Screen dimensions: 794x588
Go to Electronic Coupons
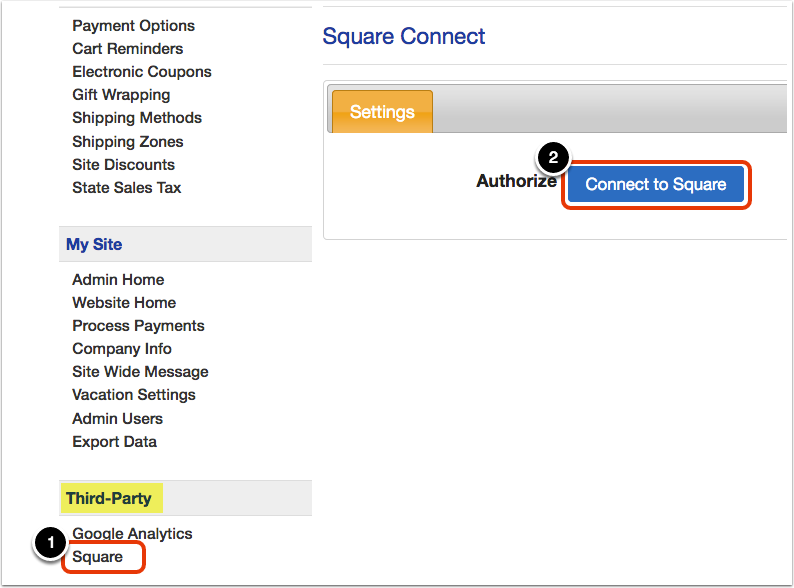(x=142, y=71)
